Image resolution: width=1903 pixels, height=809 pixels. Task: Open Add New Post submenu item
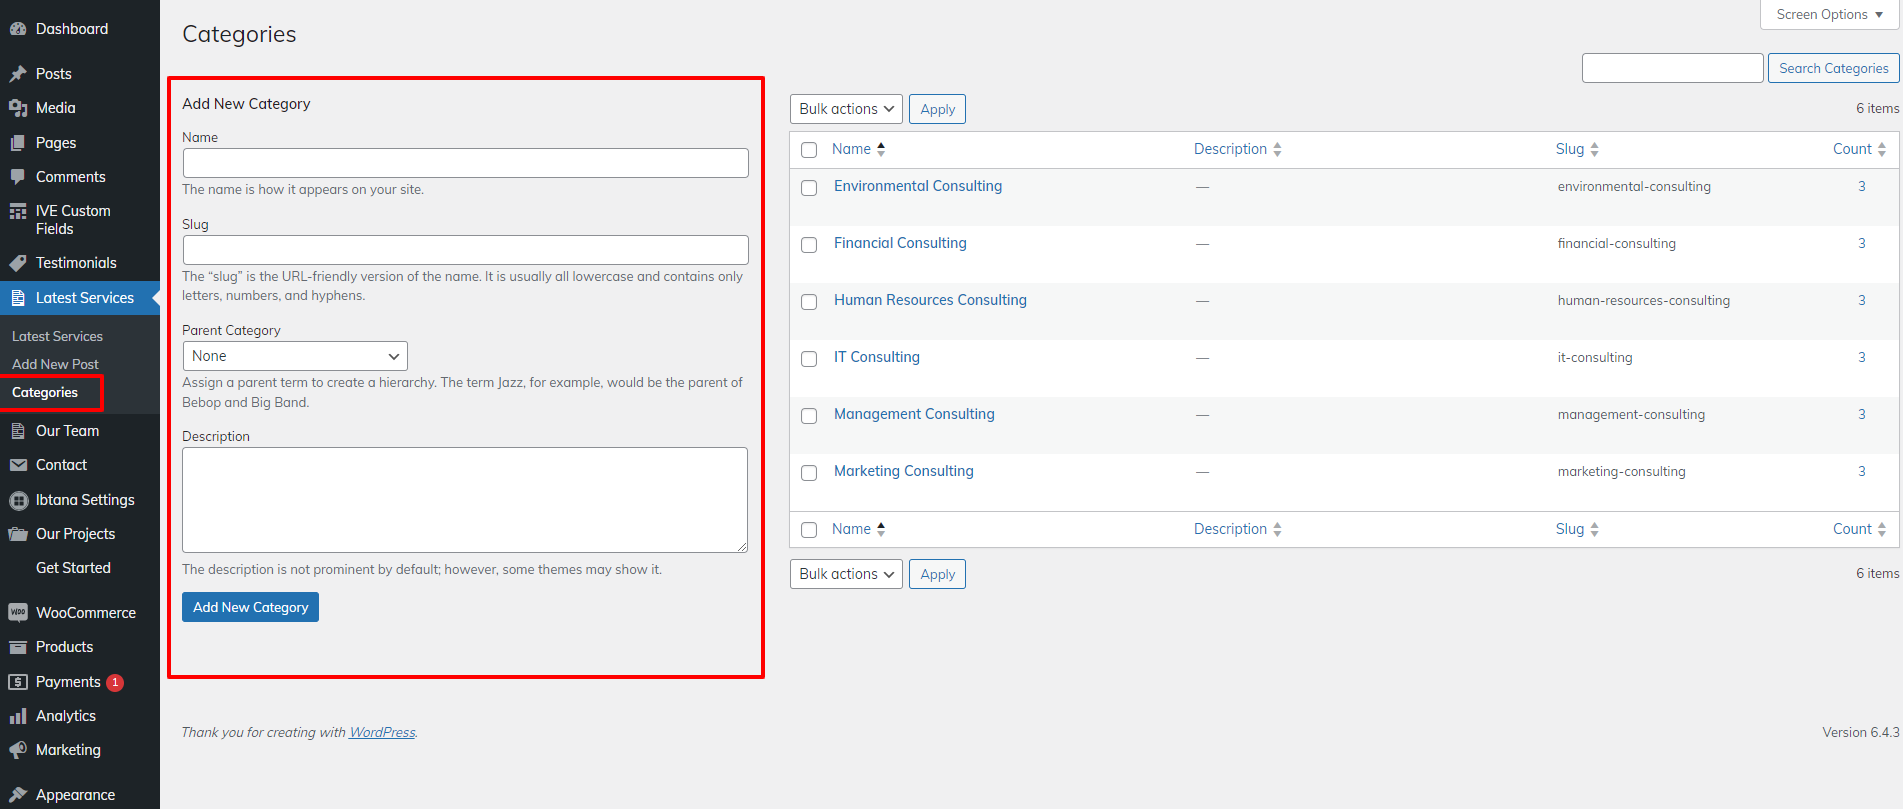click(x=55, y=364)
